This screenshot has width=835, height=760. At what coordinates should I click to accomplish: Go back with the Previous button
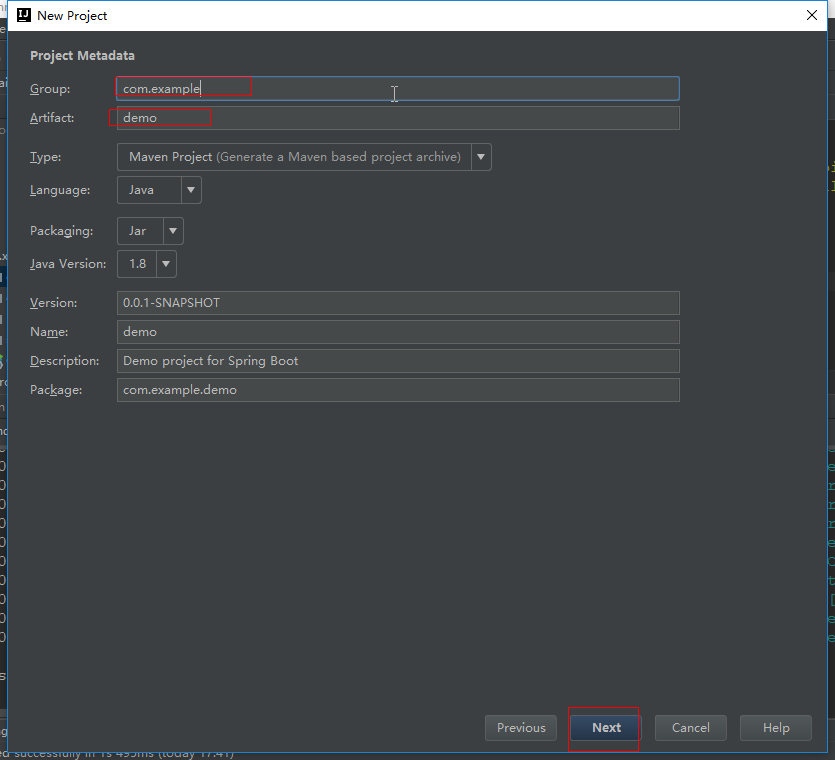(521, 728)
